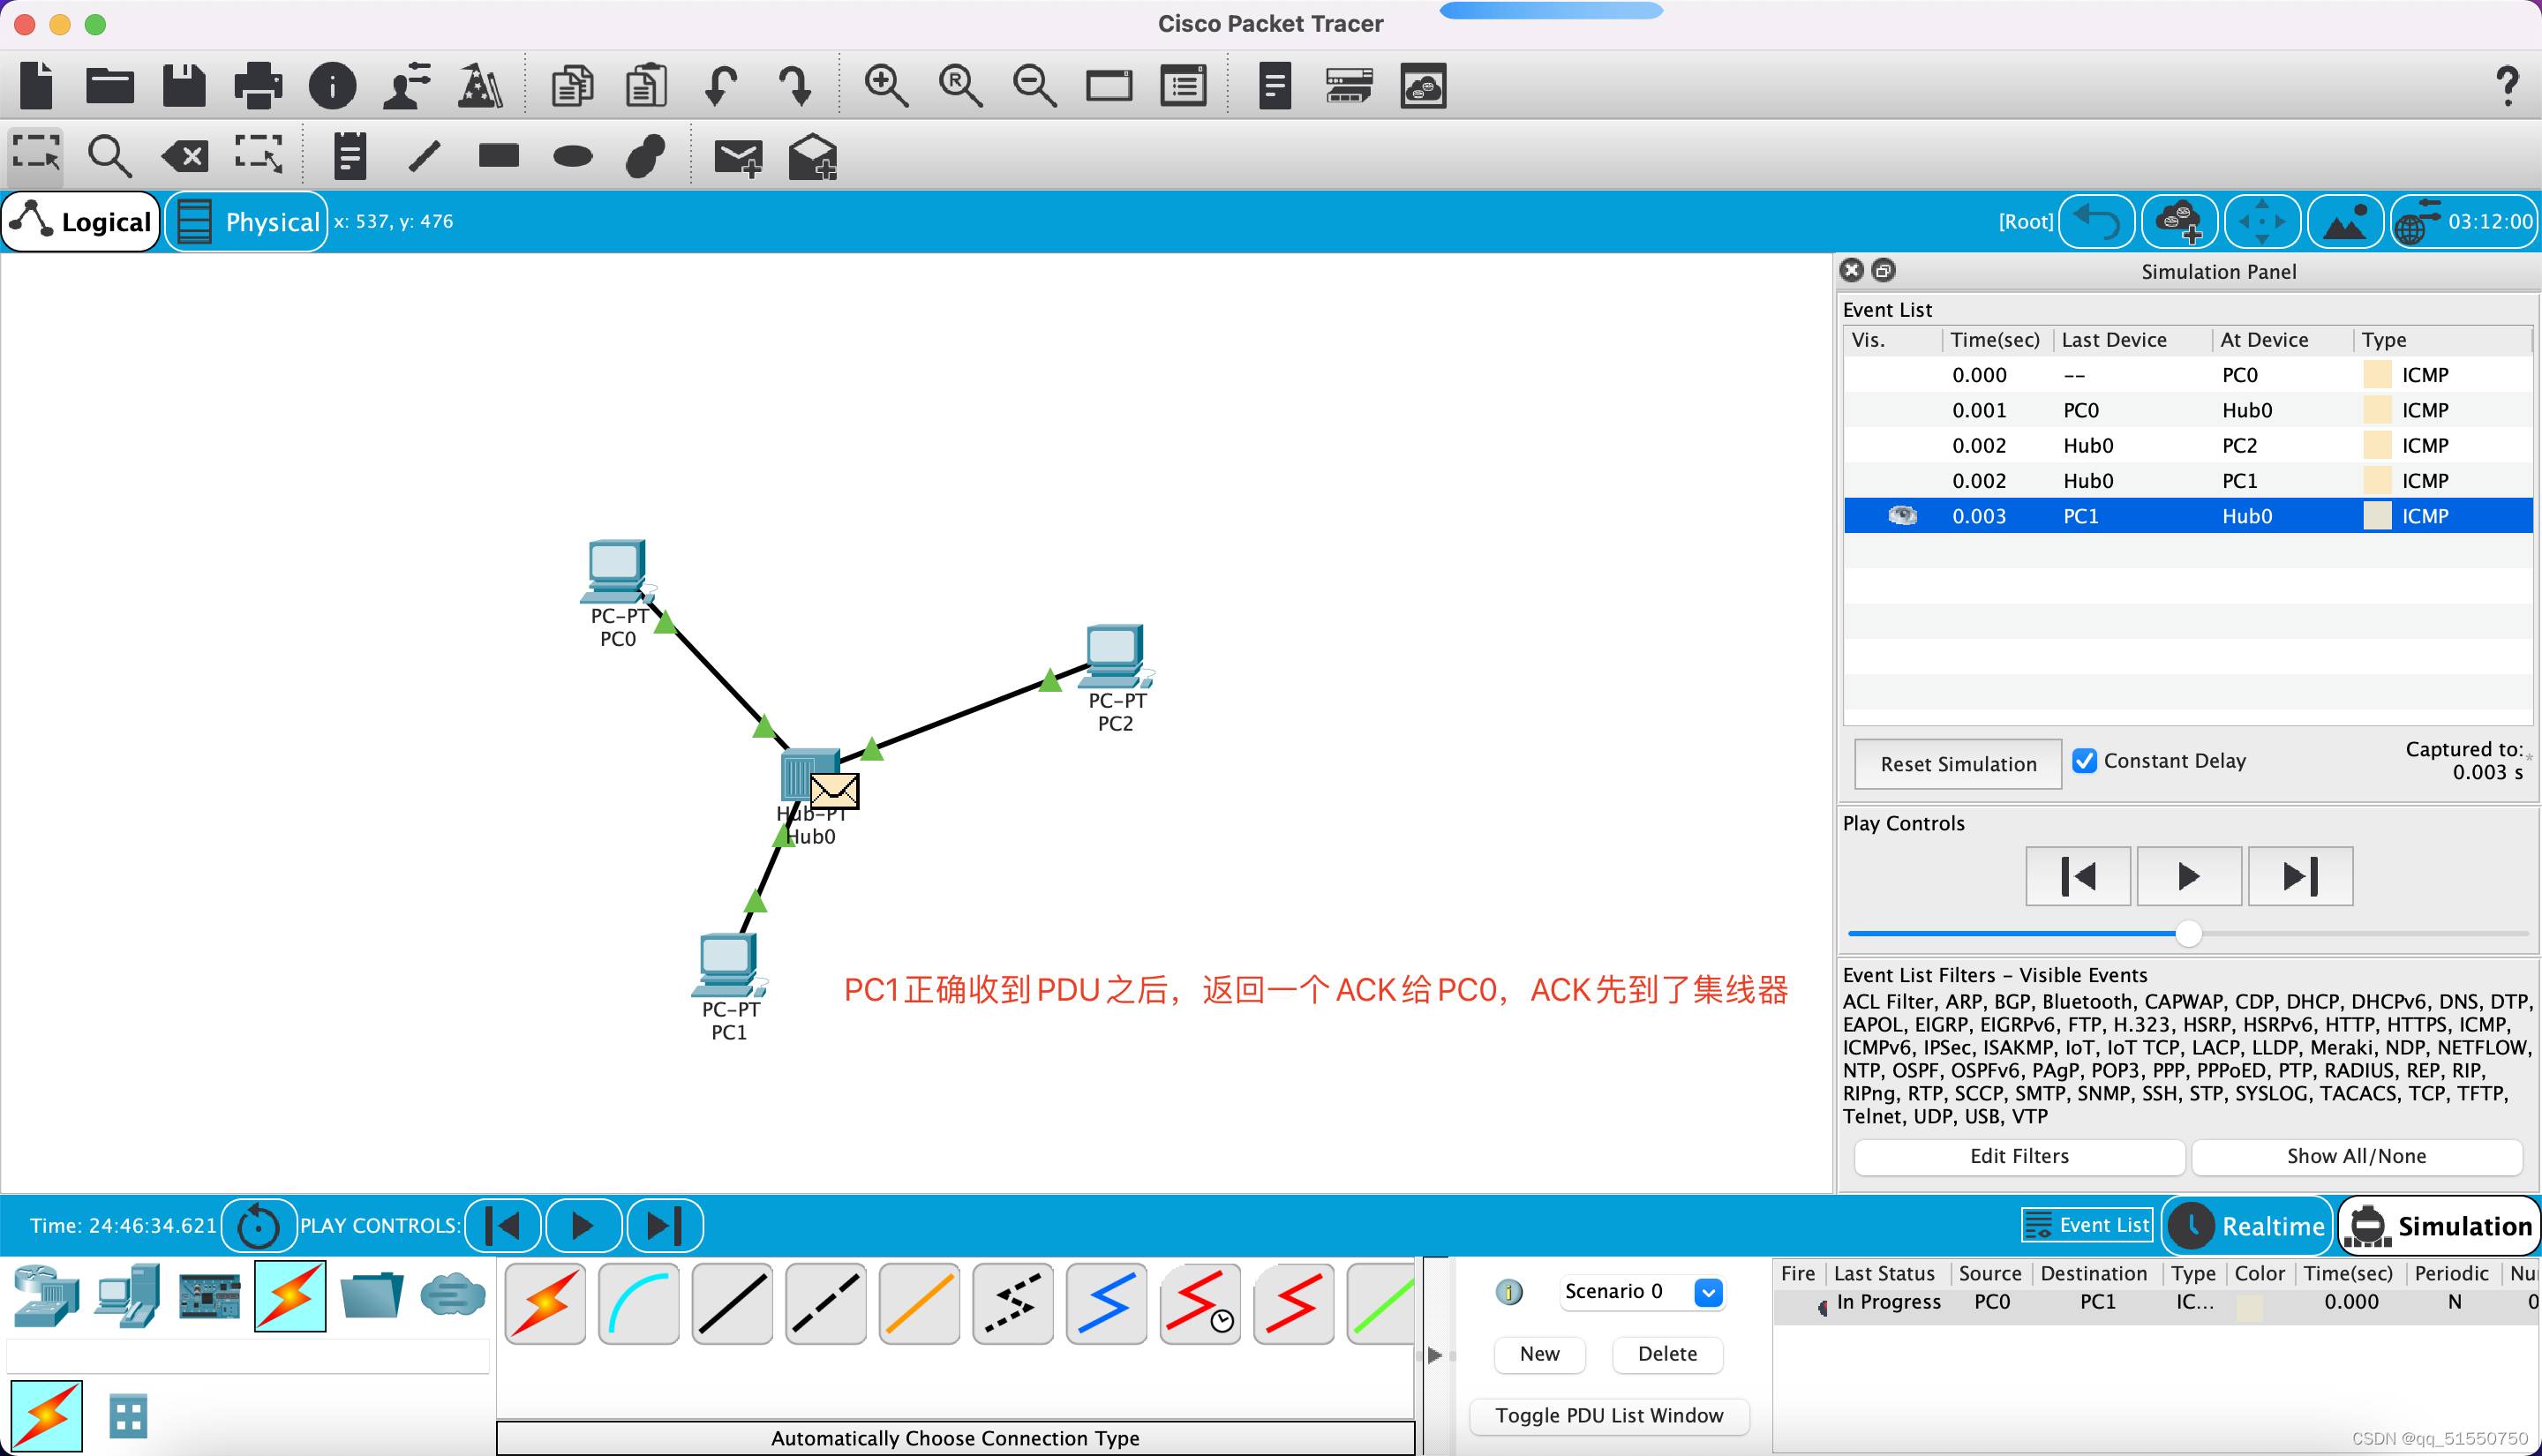Click the PC0 device
2542x1456 pixels.
point(618,574)
